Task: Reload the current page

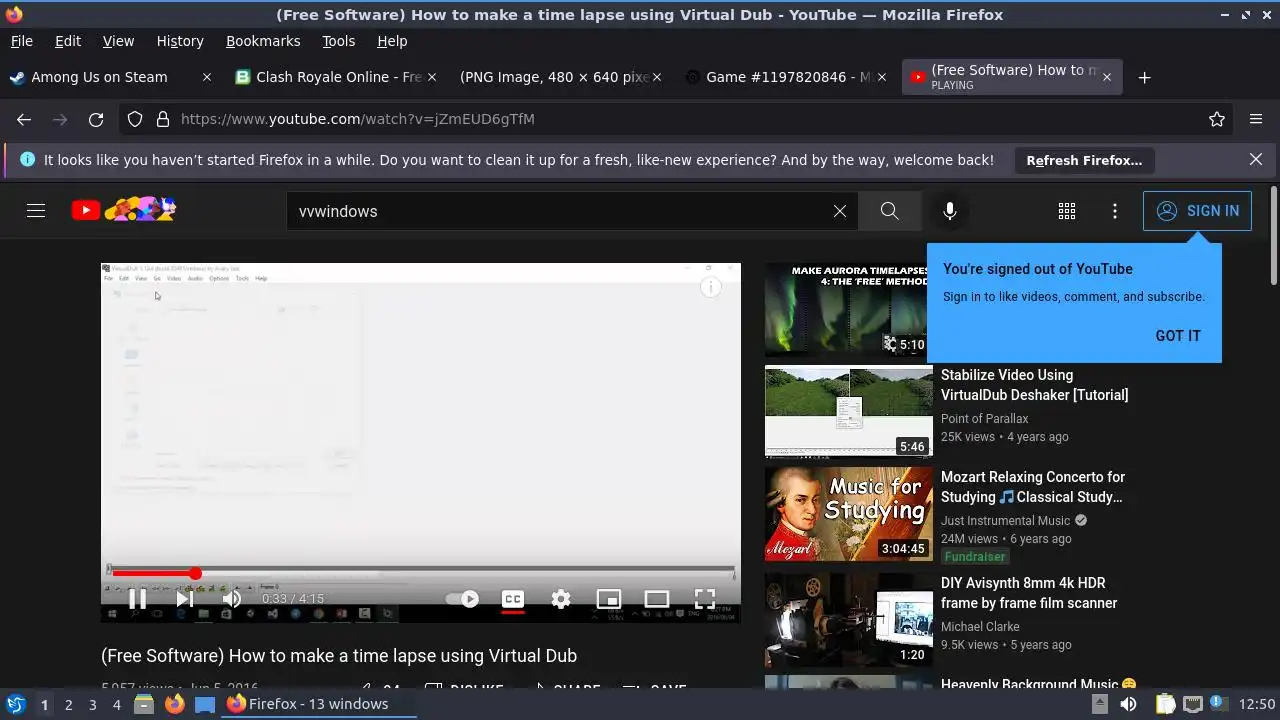Action: 96,119
